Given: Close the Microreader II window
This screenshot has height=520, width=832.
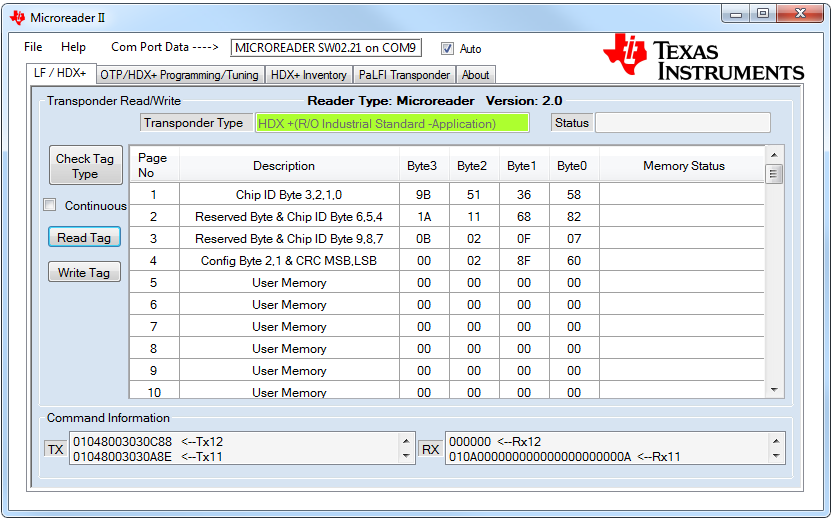Looking at the screenshot, I should pyautogui.click(x=800, y=14).
